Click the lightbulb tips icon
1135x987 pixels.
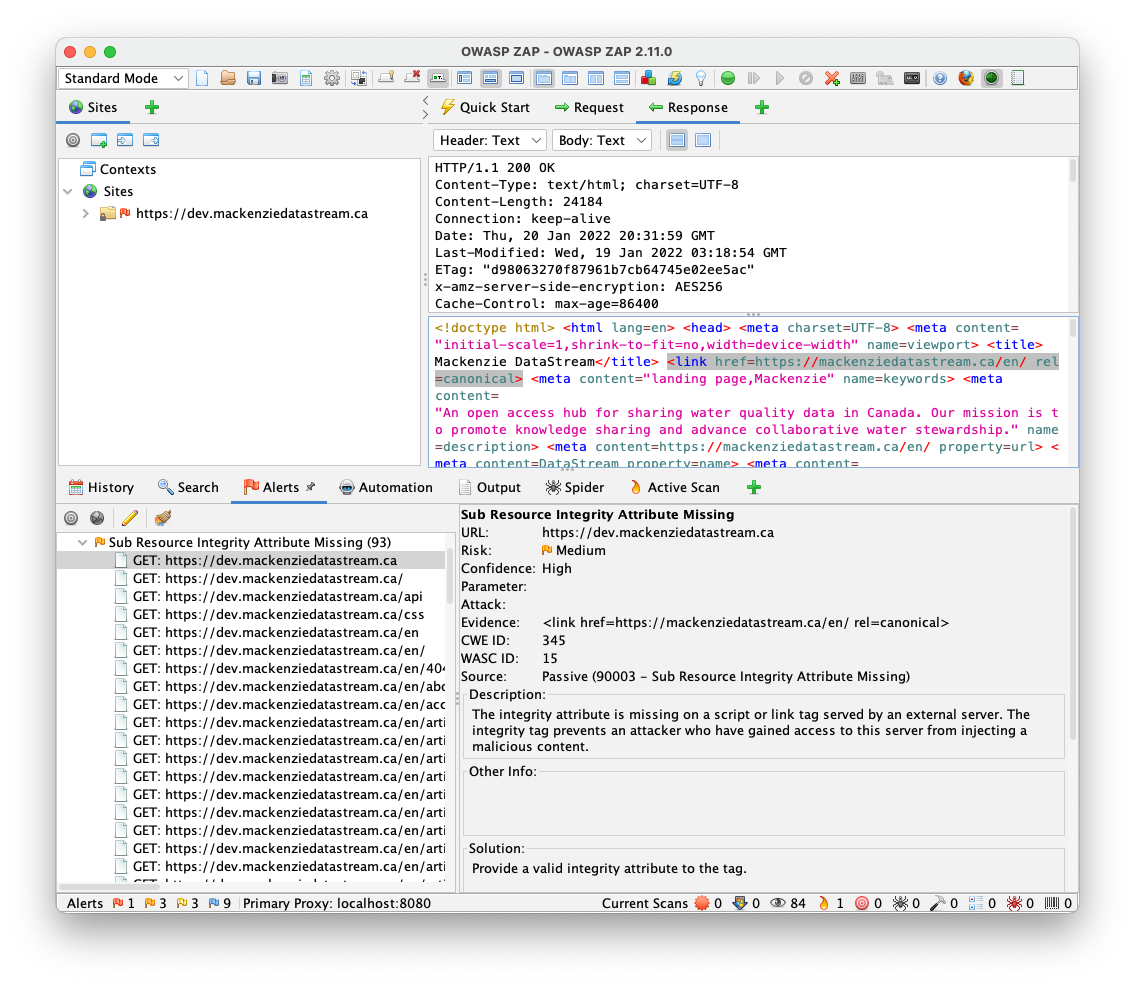point(701,78)
